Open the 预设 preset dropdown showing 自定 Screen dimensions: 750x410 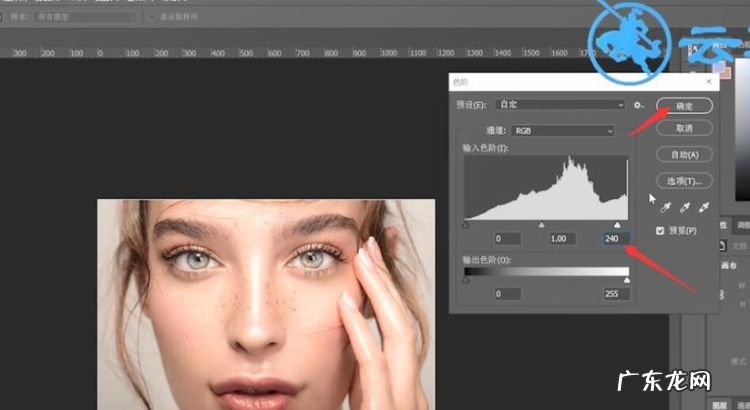pos(560,104)
